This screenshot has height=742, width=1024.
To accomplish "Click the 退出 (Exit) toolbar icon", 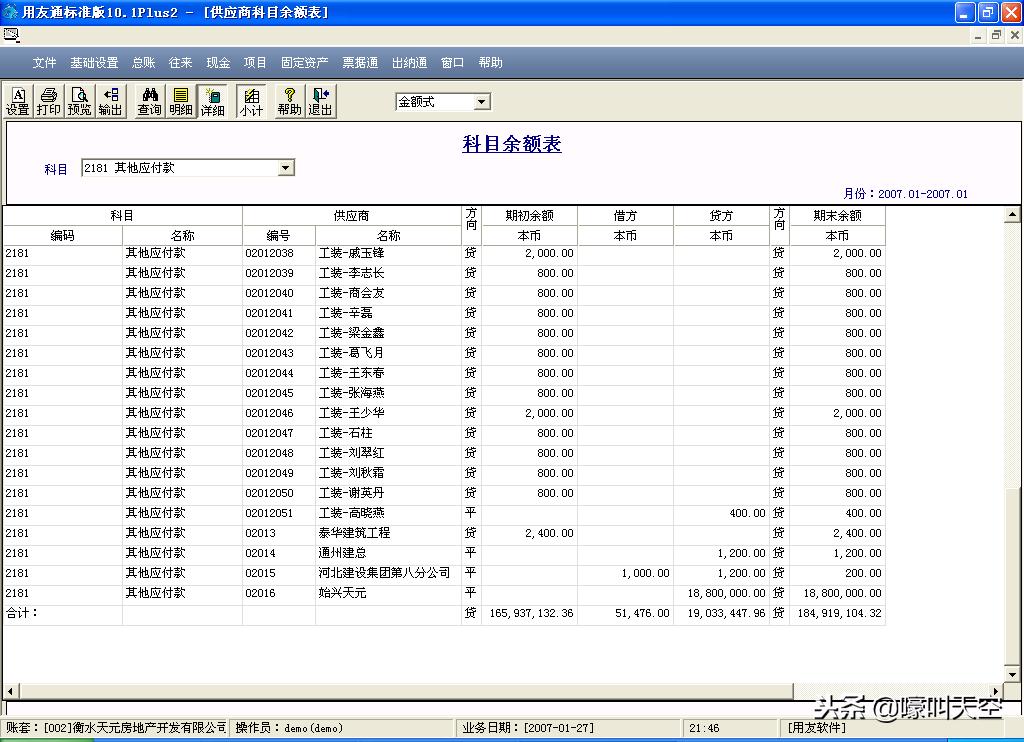I will 320,100.
